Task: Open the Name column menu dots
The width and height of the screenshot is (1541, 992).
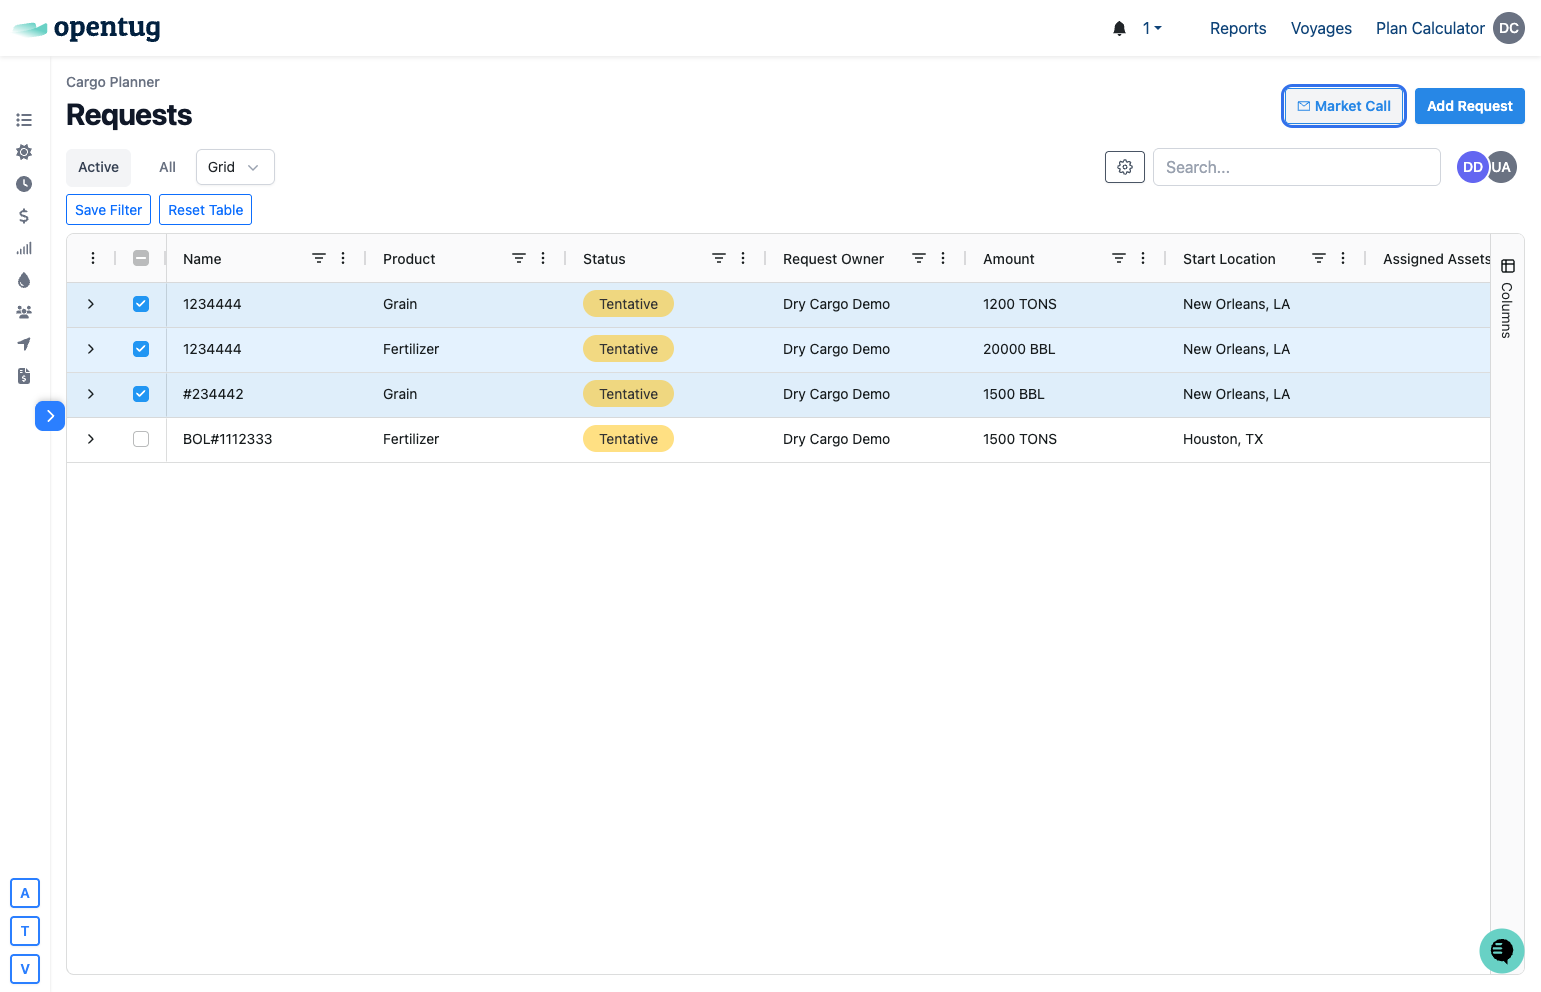Action: click(343, 258)
